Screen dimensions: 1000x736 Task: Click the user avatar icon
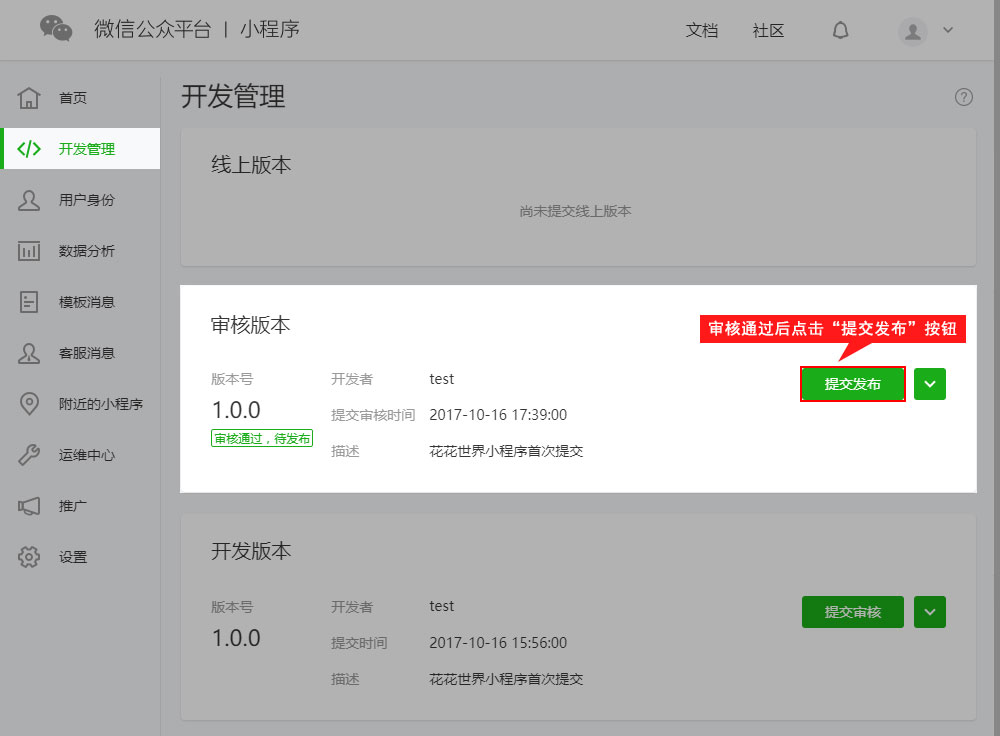913,31
